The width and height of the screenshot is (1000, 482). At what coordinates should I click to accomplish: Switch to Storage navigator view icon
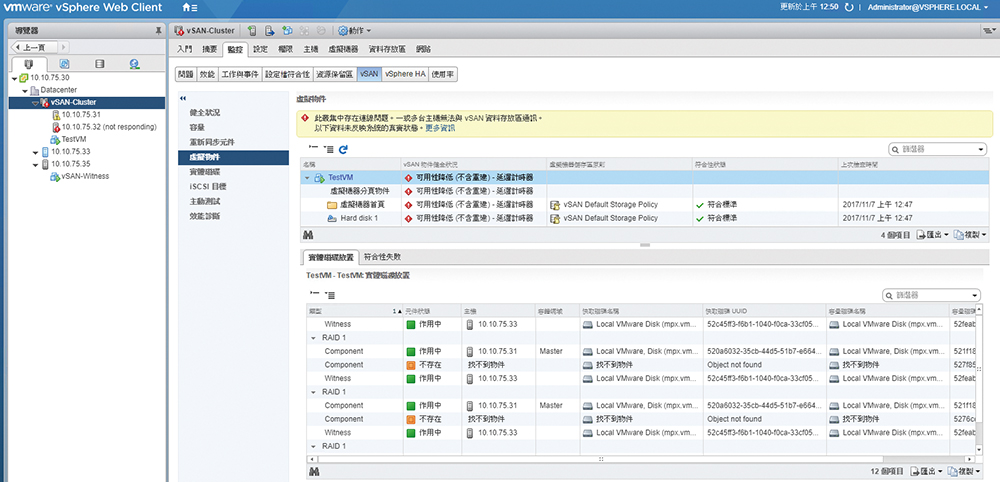pos(99,64)
